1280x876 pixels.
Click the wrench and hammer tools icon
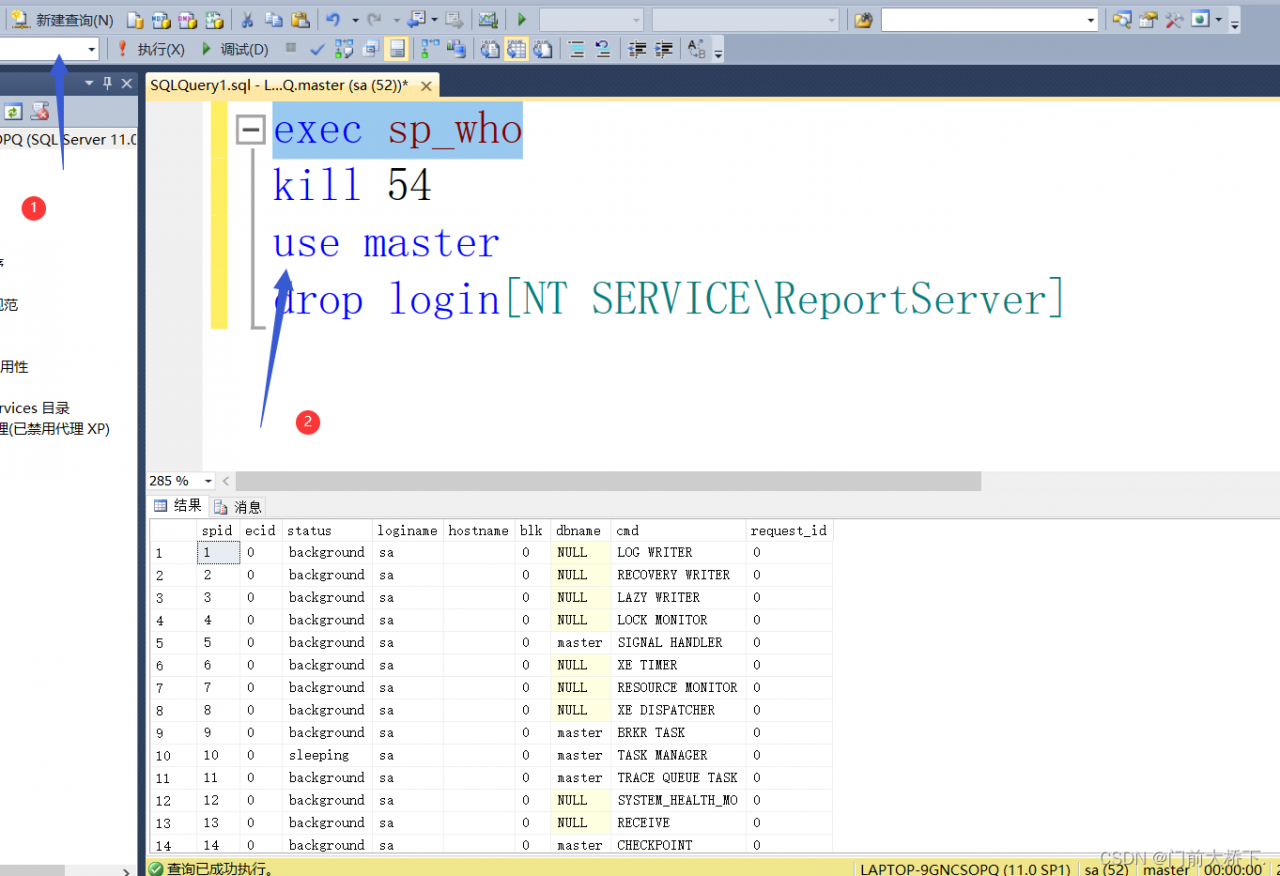point(1173,20)
